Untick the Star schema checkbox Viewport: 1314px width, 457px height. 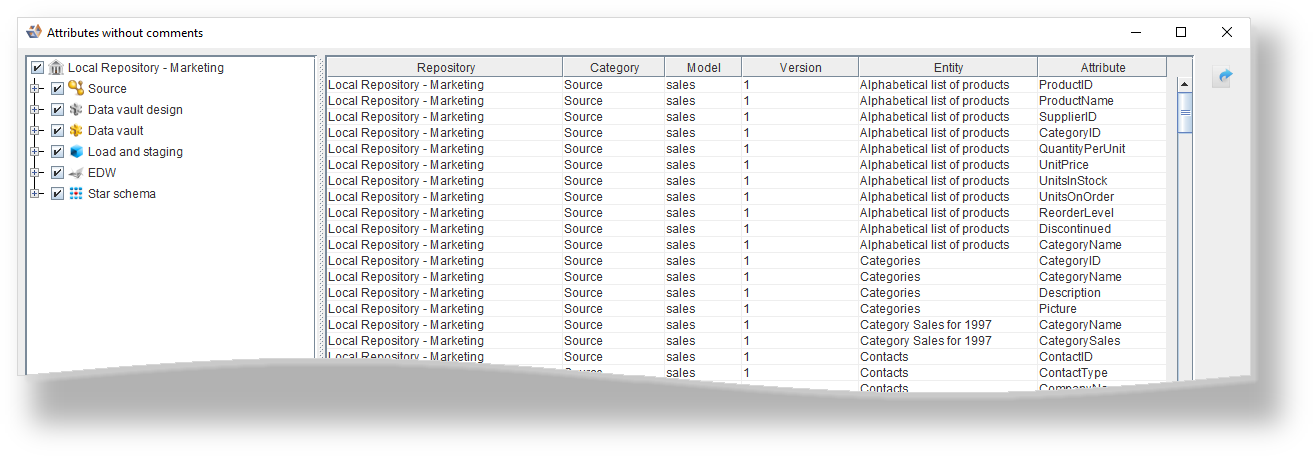point(57,194)
